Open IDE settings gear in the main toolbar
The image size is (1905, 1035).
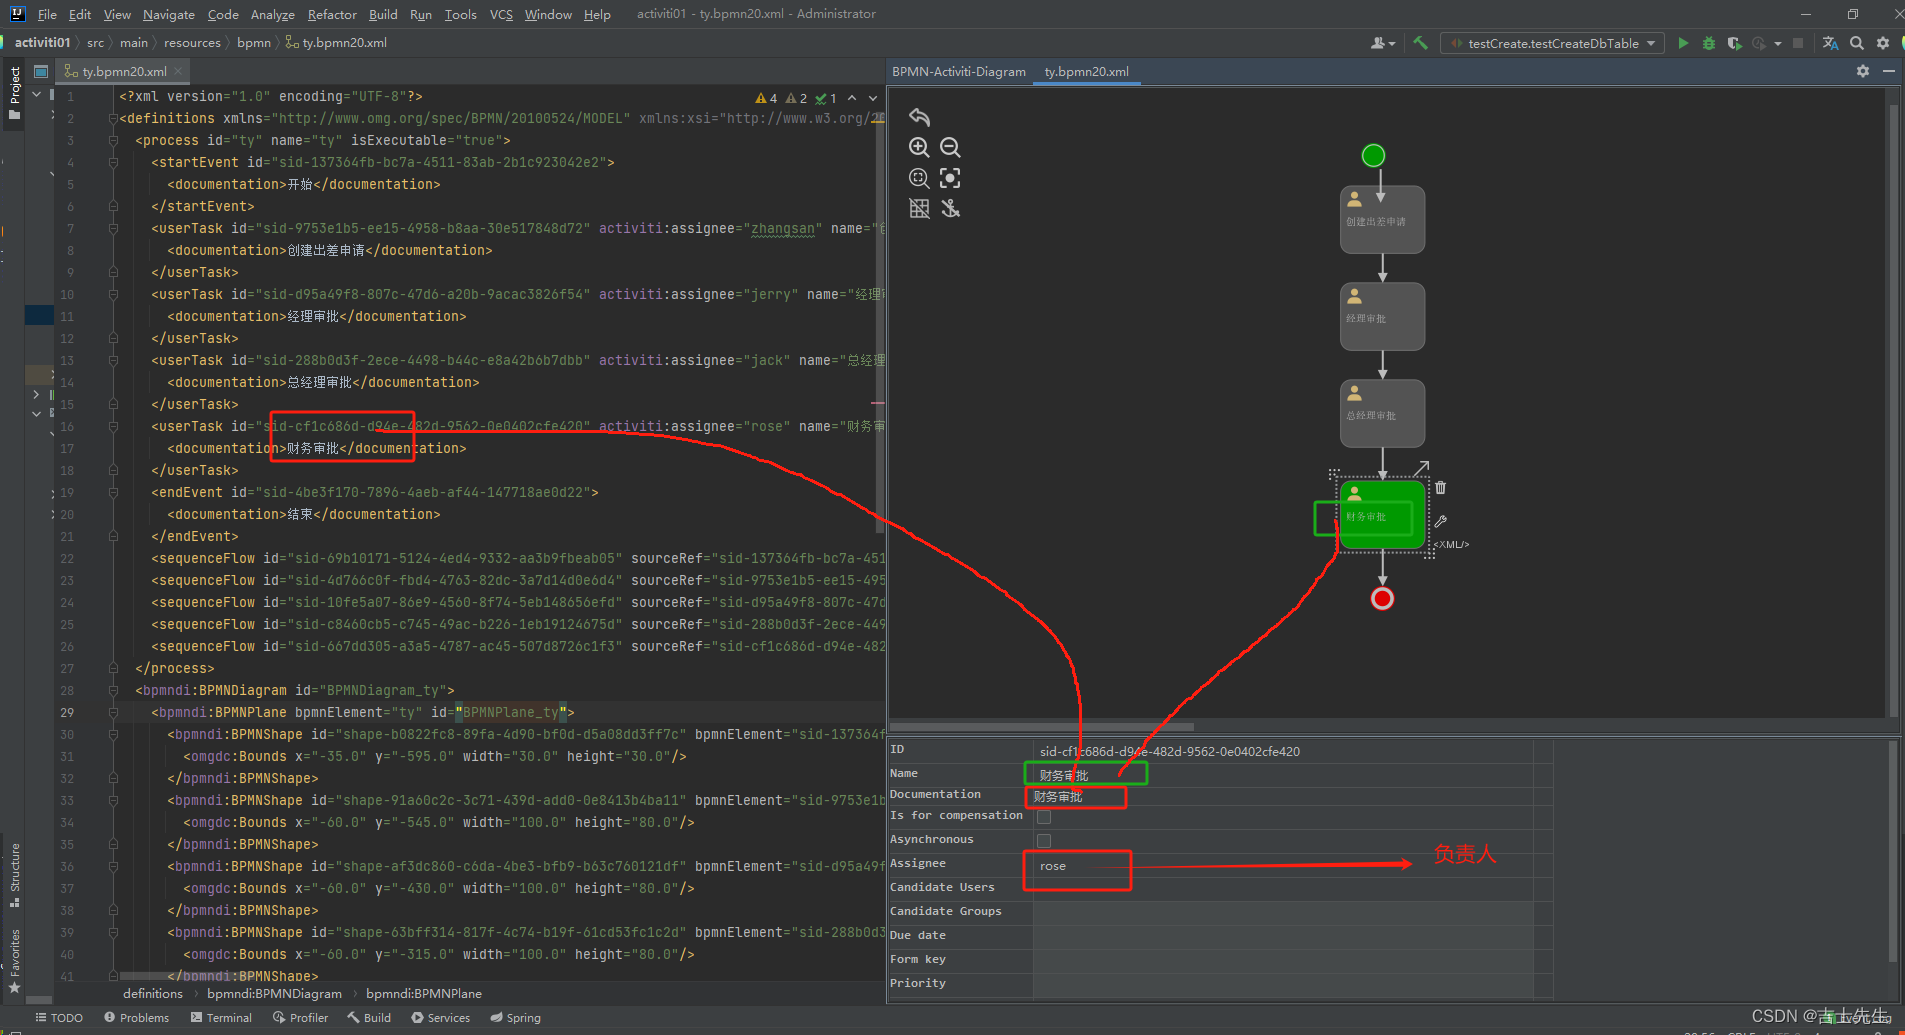1883,43
